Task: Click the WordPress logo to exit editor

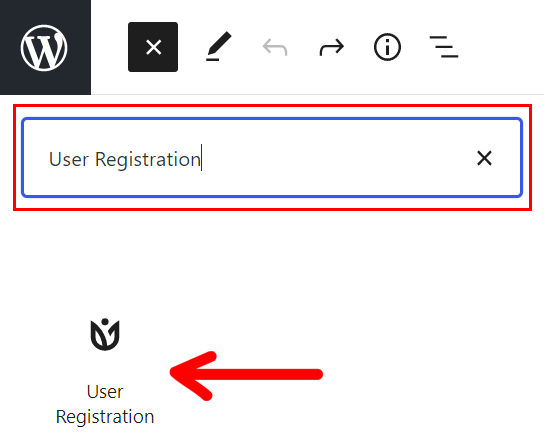Action: click(44, 48)
